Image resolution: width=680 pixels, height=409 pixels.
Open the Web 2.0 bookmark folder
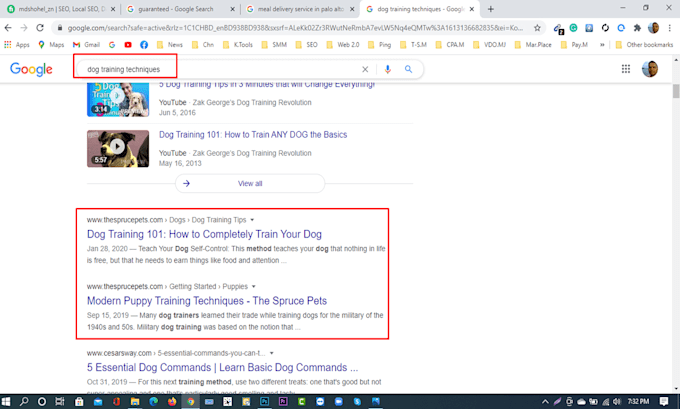click(343, 45)
